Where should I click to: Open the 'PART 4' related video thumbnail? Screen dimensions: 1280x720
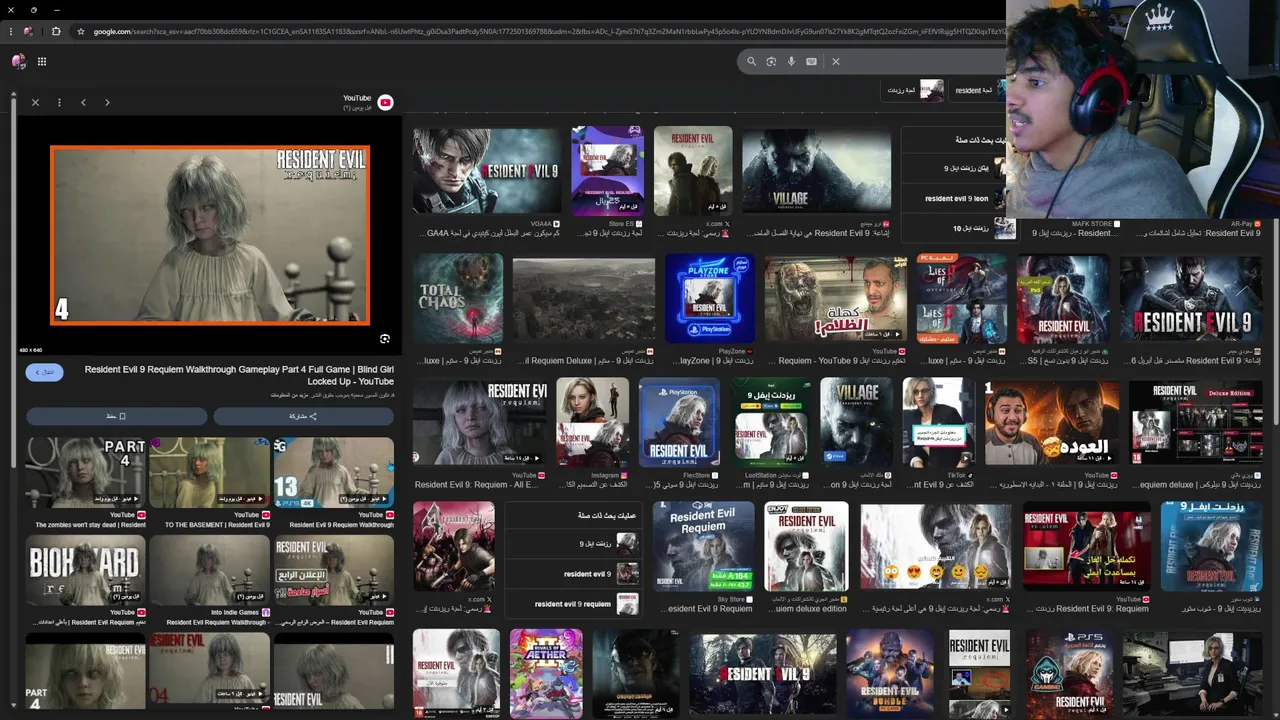click(85, 472)
